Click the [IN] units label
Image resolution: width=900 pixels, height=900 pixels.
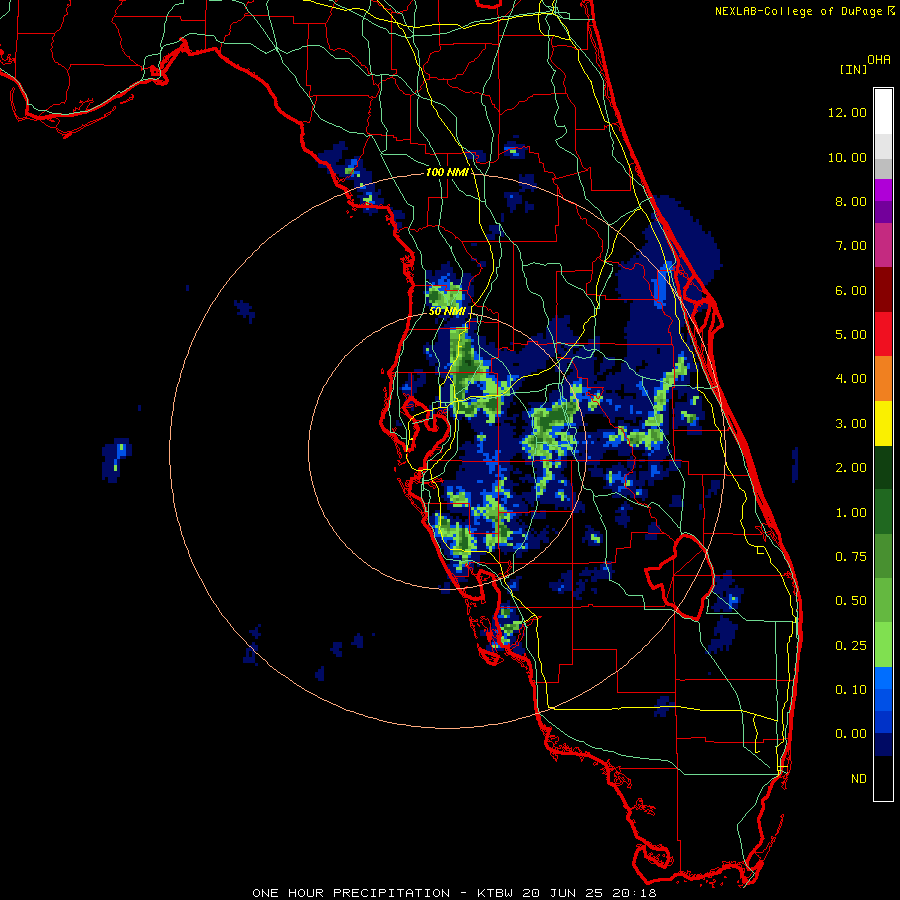click(x=853, y=69)
